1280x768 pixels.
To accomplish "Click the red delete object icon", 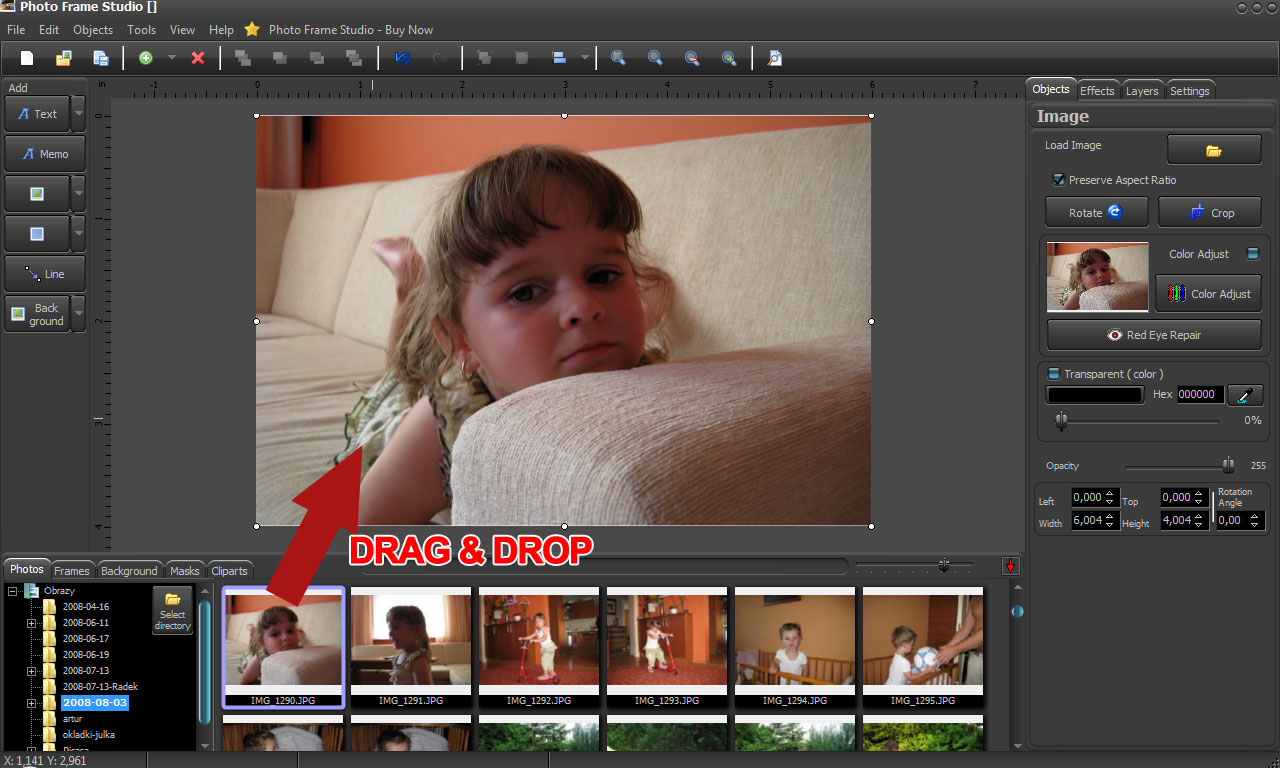I will (197, 58).
